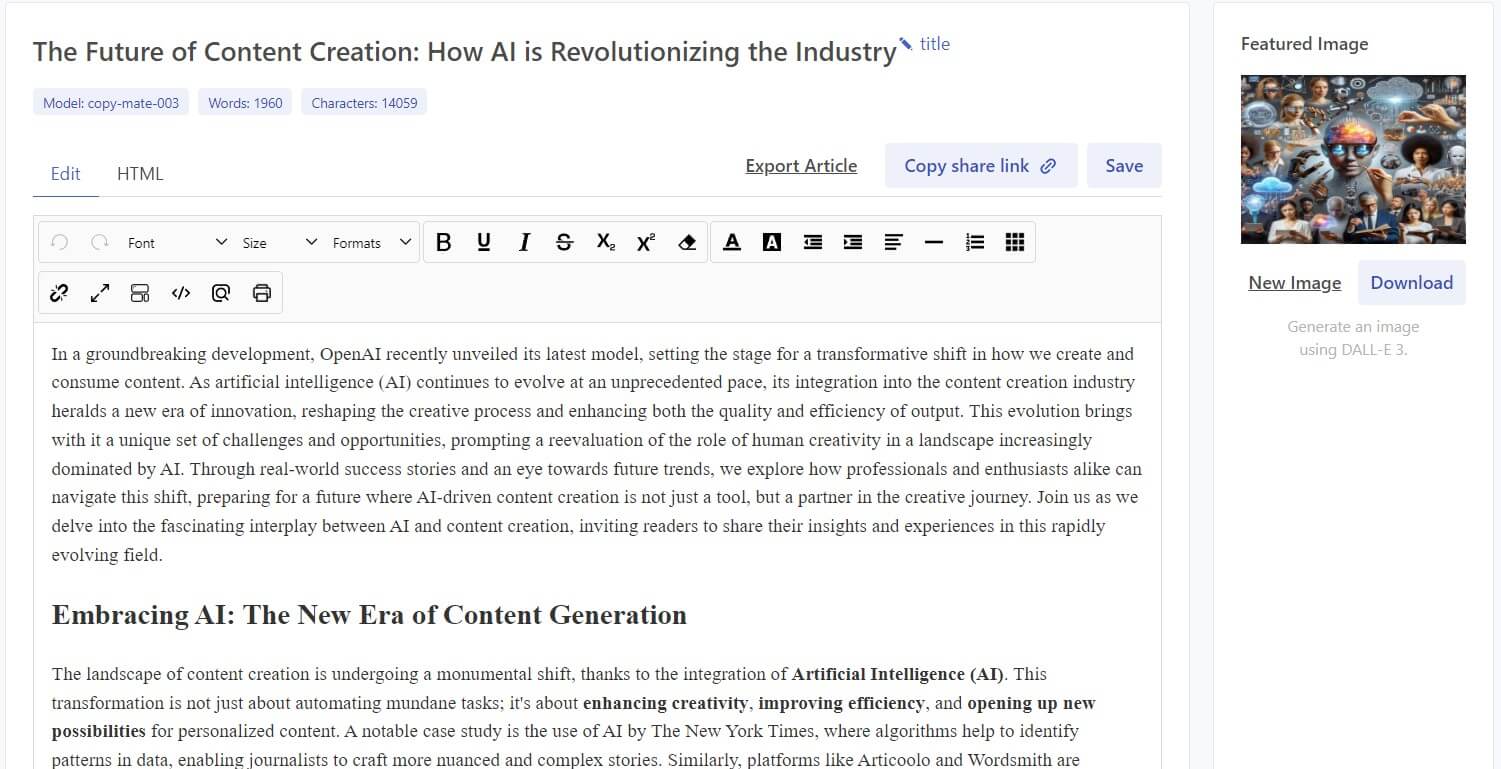
Task: Toggle underline formatting
Action: click(x=484, y=242)
